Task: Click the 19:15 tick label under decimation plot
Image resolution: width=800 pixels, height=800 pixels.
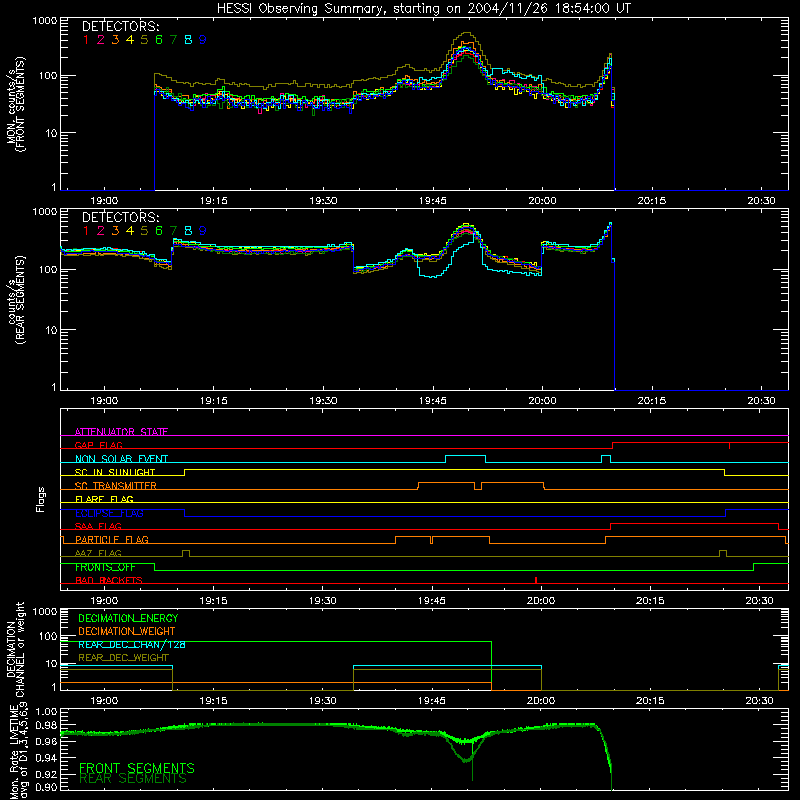Action: coord(213,701)
